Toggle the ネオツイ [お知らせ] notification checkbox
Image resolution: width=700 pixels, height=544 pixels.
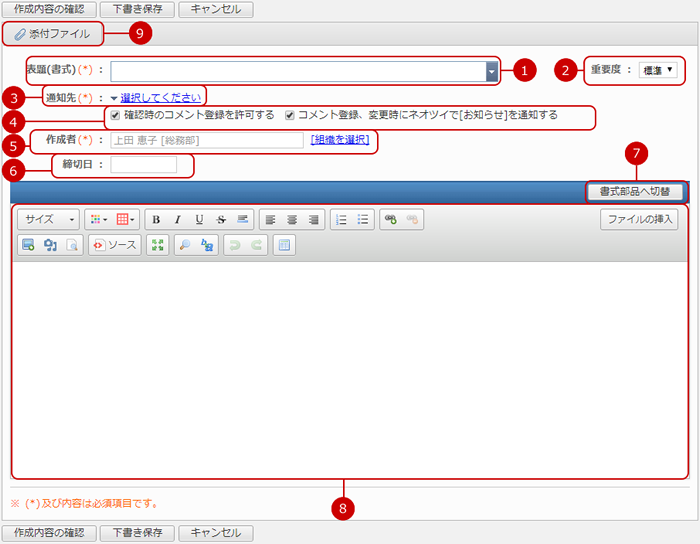[x=290, y=115]
